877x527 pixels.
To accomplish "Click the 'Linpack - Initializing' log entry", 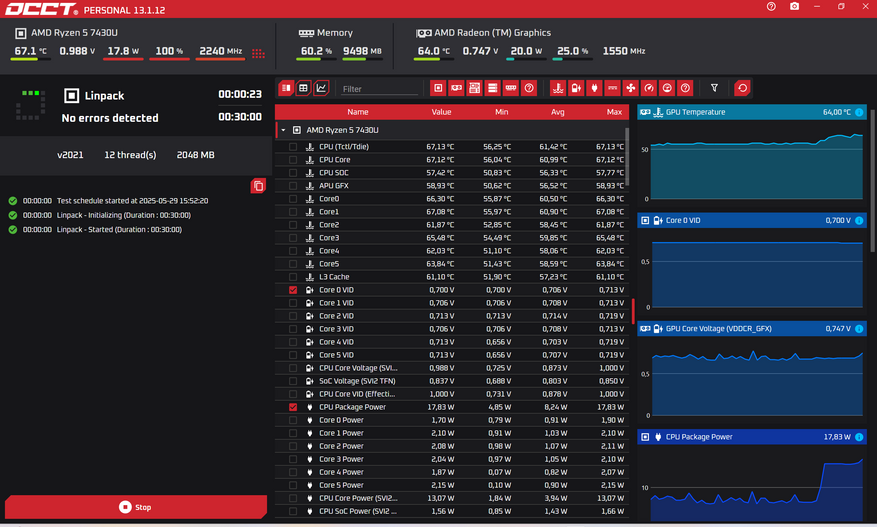I will tap(124, 215).
